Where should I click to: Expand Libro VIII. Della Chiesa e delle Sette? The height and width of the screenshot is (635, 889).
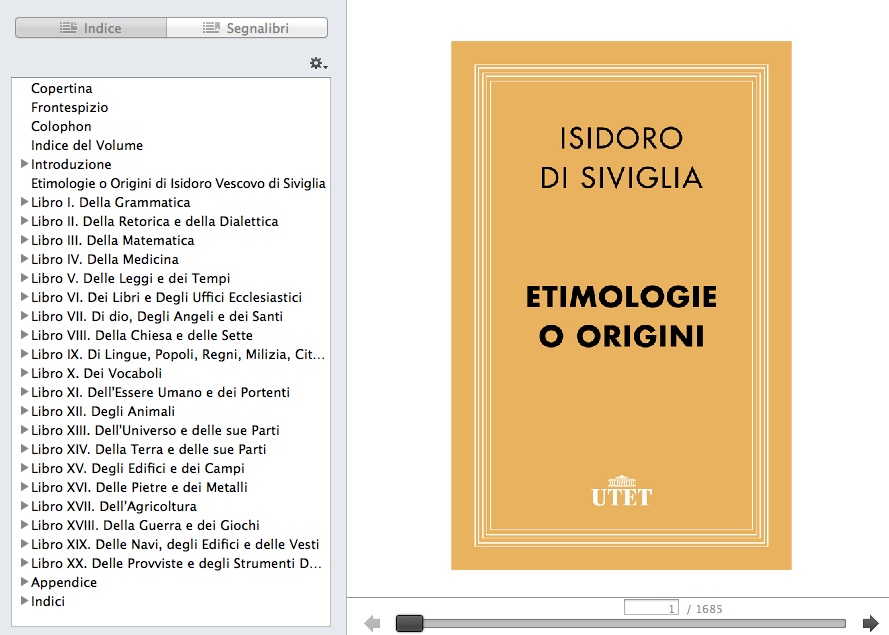point(24,335)
